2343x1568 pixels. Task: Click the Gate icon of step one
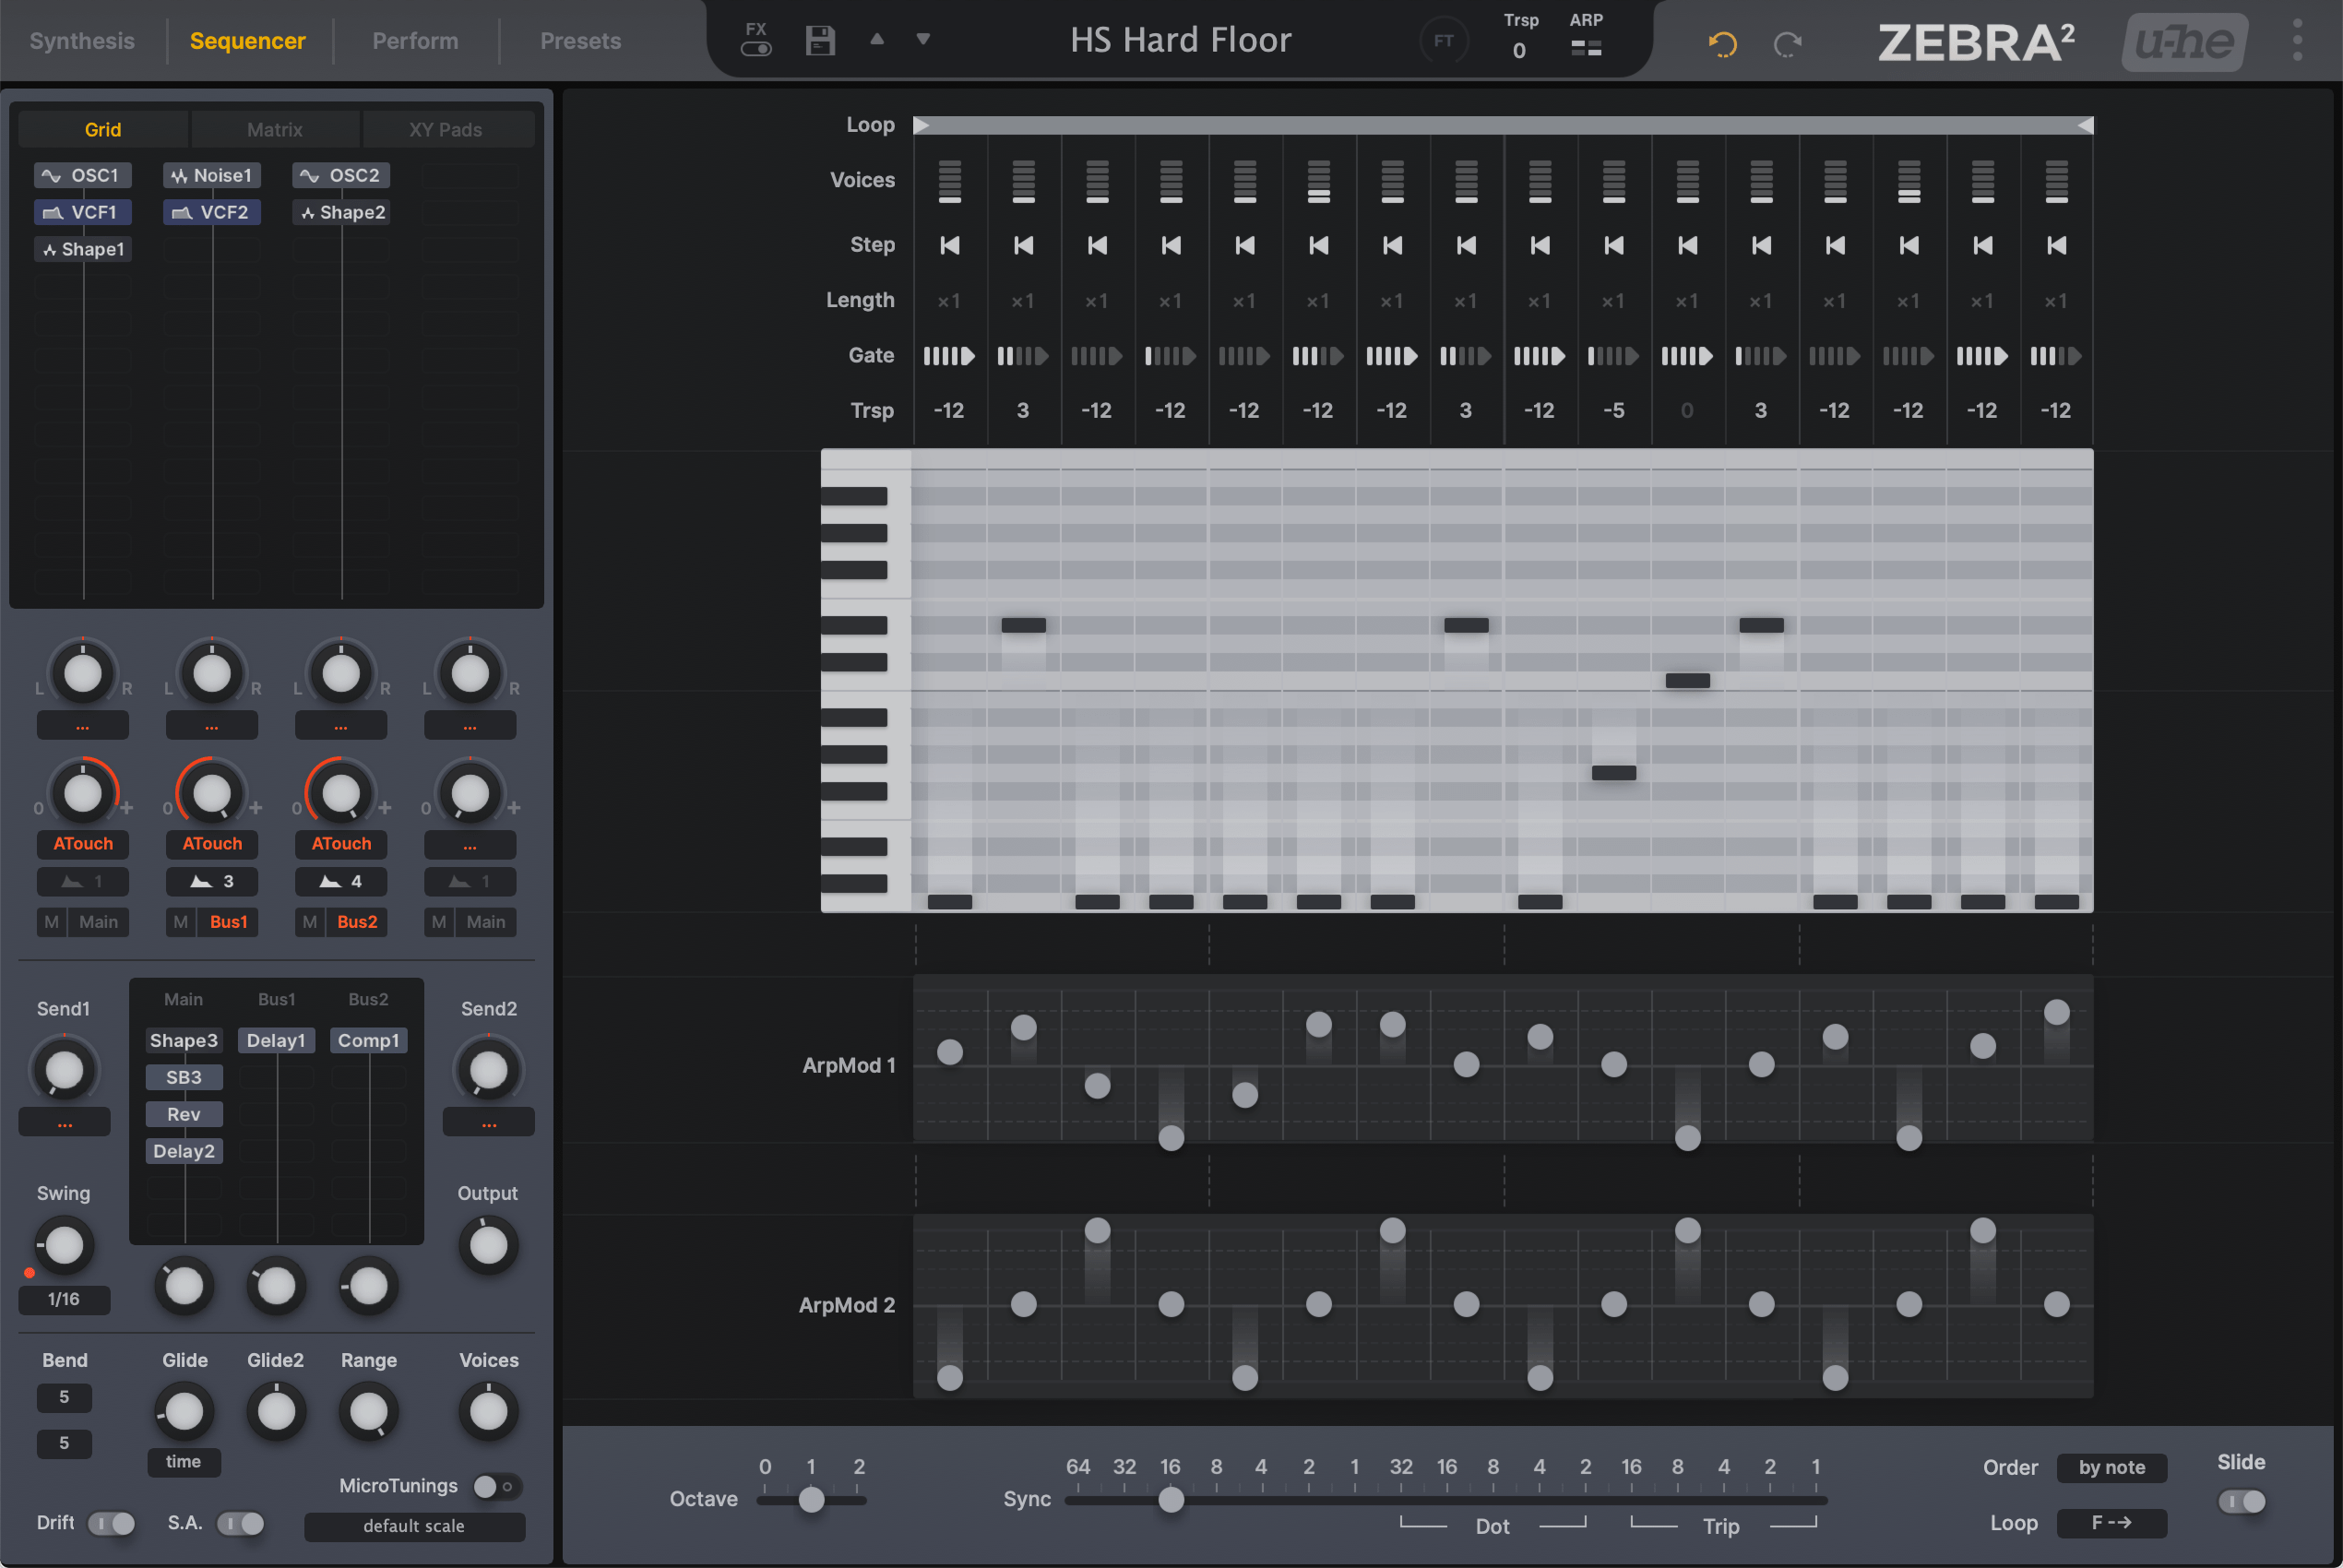(949, 356)
